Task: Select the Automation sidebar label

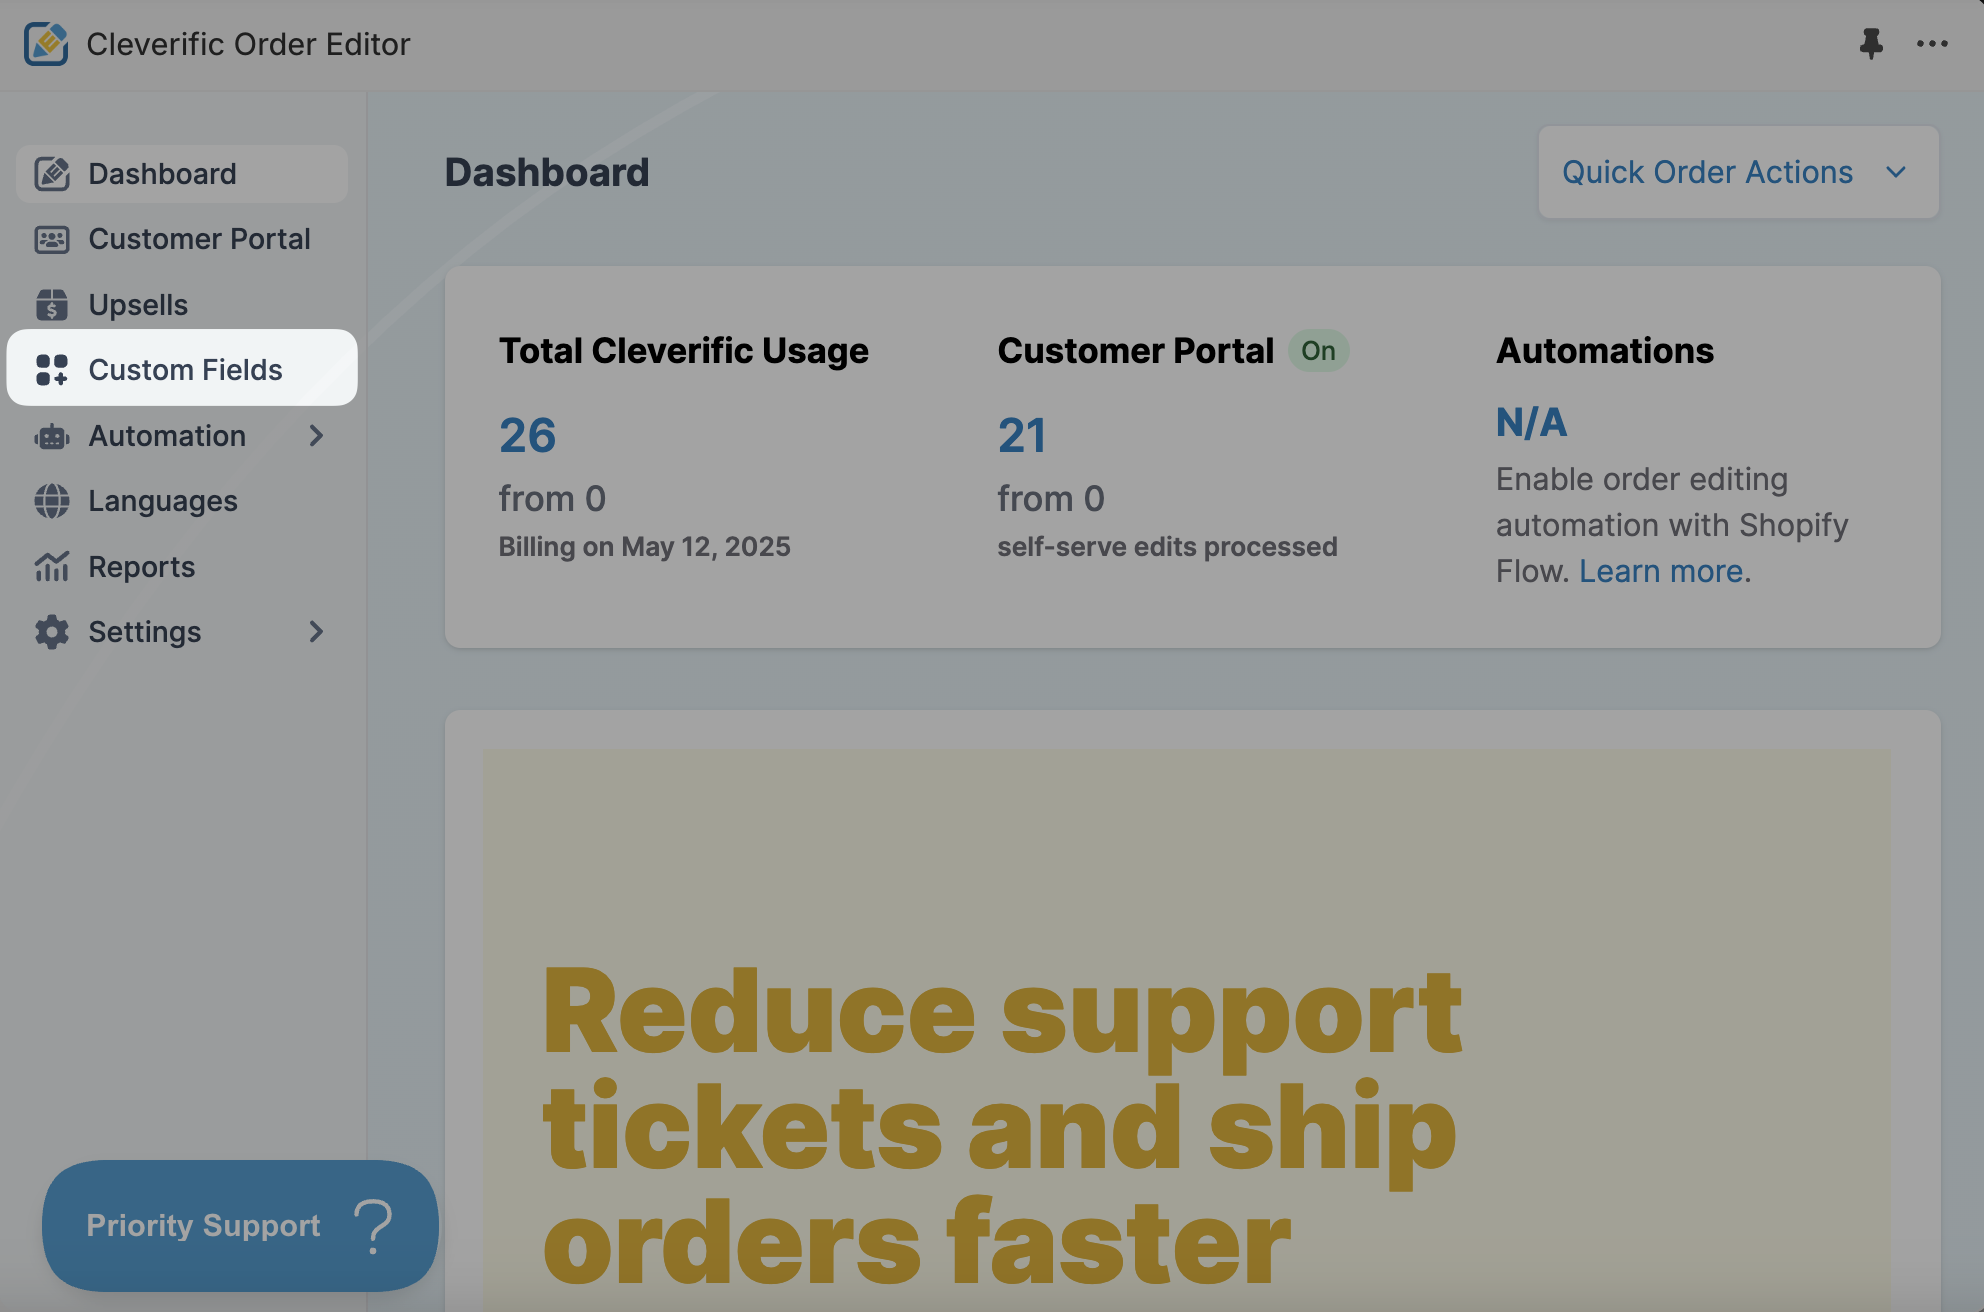Action: pyautogui.click(x=167, y=436)
